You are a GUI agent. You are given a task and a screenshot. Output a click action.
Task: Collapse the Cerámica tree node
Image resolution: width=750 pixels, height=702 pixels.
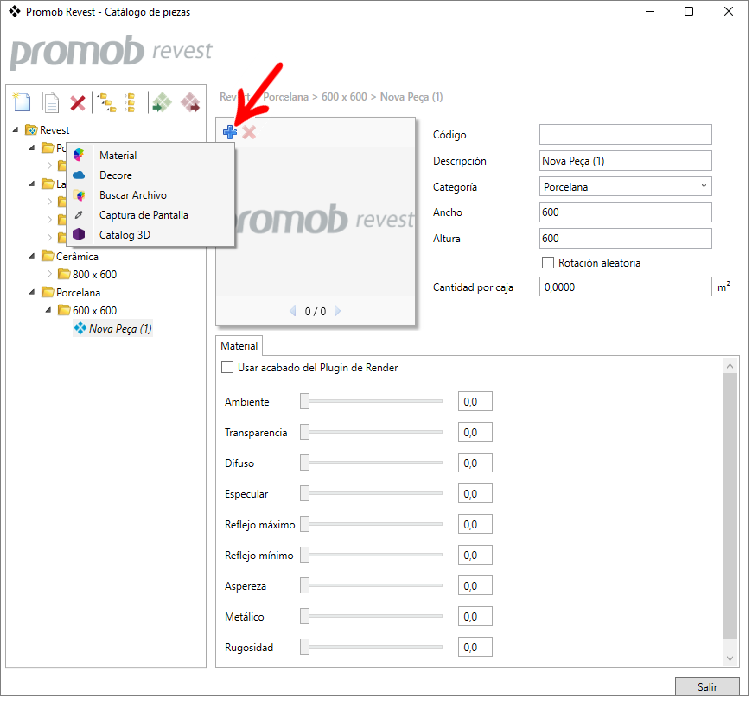[x=32, y=256]
